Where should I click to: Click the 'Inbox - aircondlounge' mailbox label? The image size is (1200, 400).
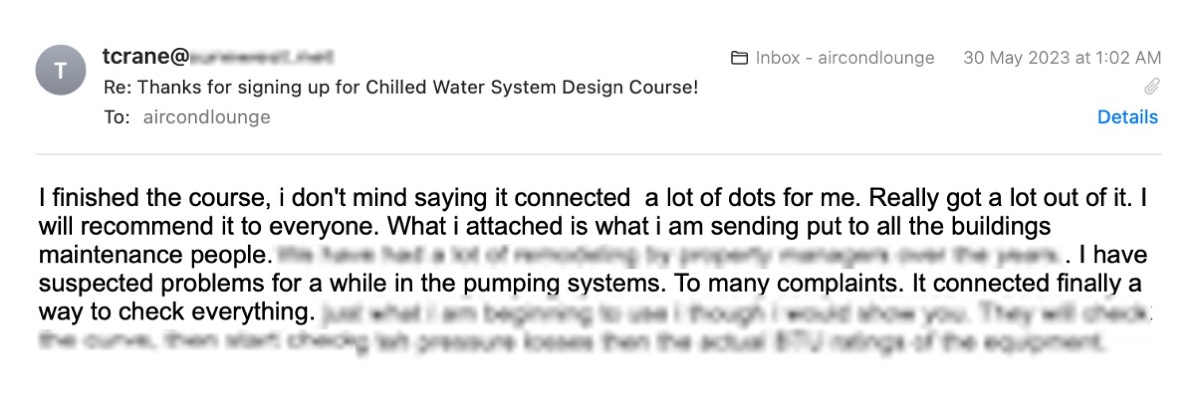(x=845, y=58)
